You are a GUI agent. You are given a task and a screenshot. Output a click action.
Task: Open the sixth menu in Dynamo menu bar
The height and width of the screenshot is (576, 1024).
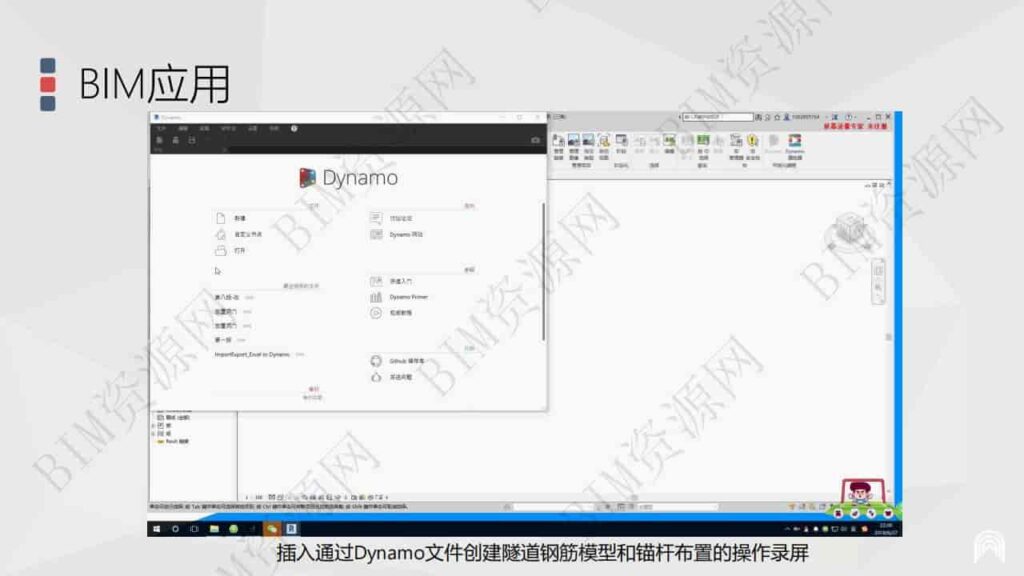[x=274, y=129]
